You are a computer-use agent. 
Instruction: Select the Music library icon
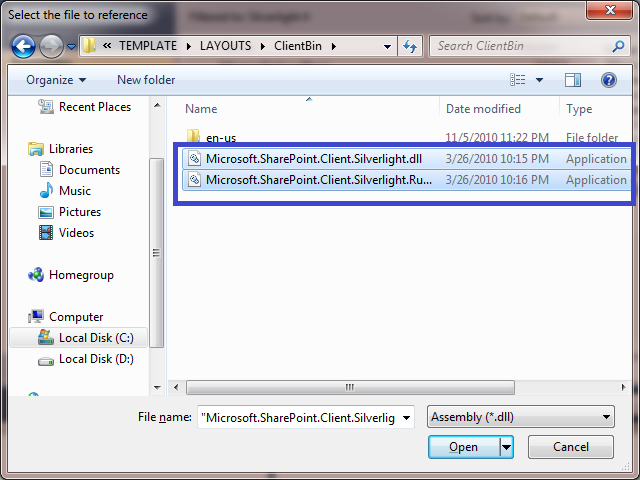point(46,191)
